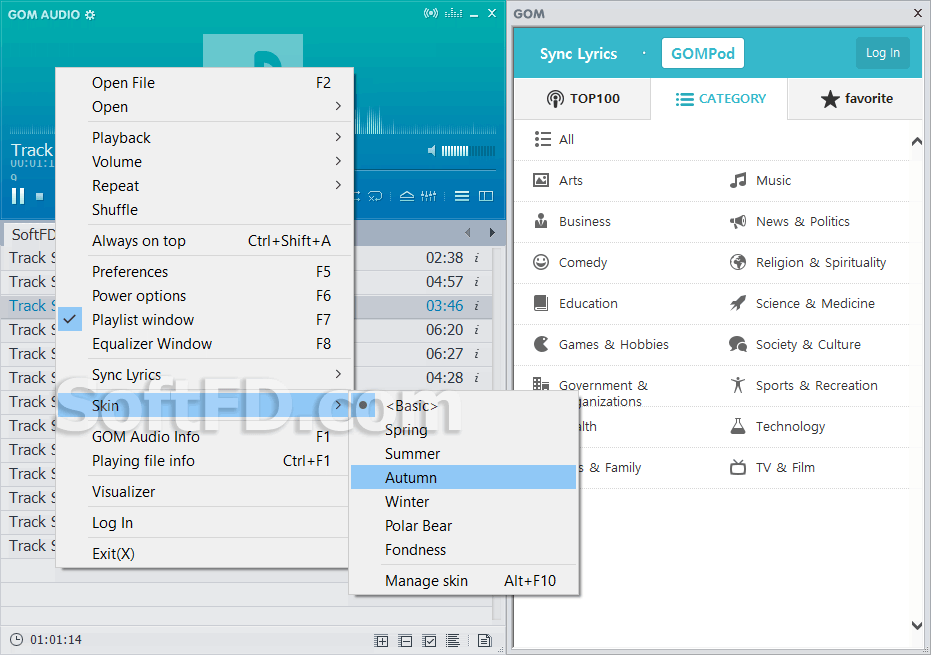The height and width of the screenshot is (655, 931).
Task: Switch to the favorite tab
Action: tap(856, 99)
